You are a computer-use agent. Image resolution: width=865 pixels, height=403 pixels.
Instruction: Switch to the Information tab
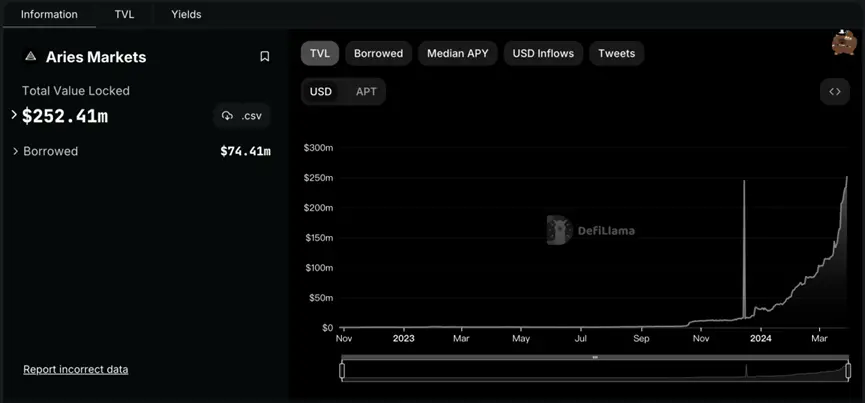pos(49,14)
